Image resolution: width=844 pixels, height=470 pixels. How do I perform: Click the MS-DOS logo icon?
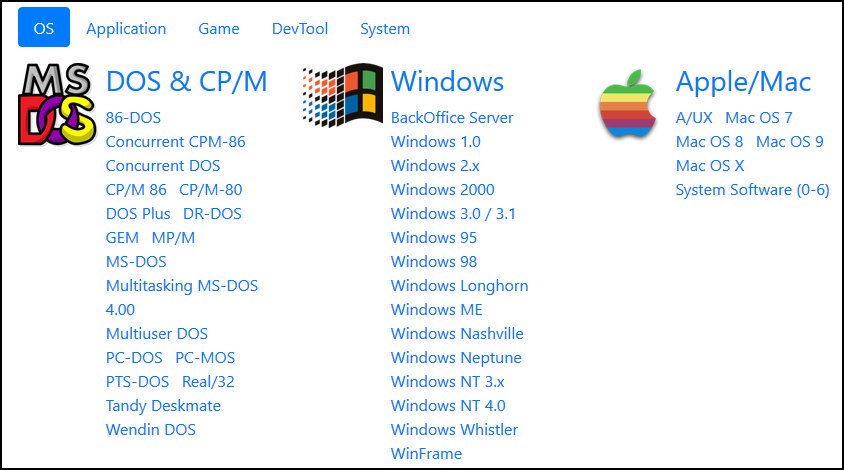pos(57,104)
